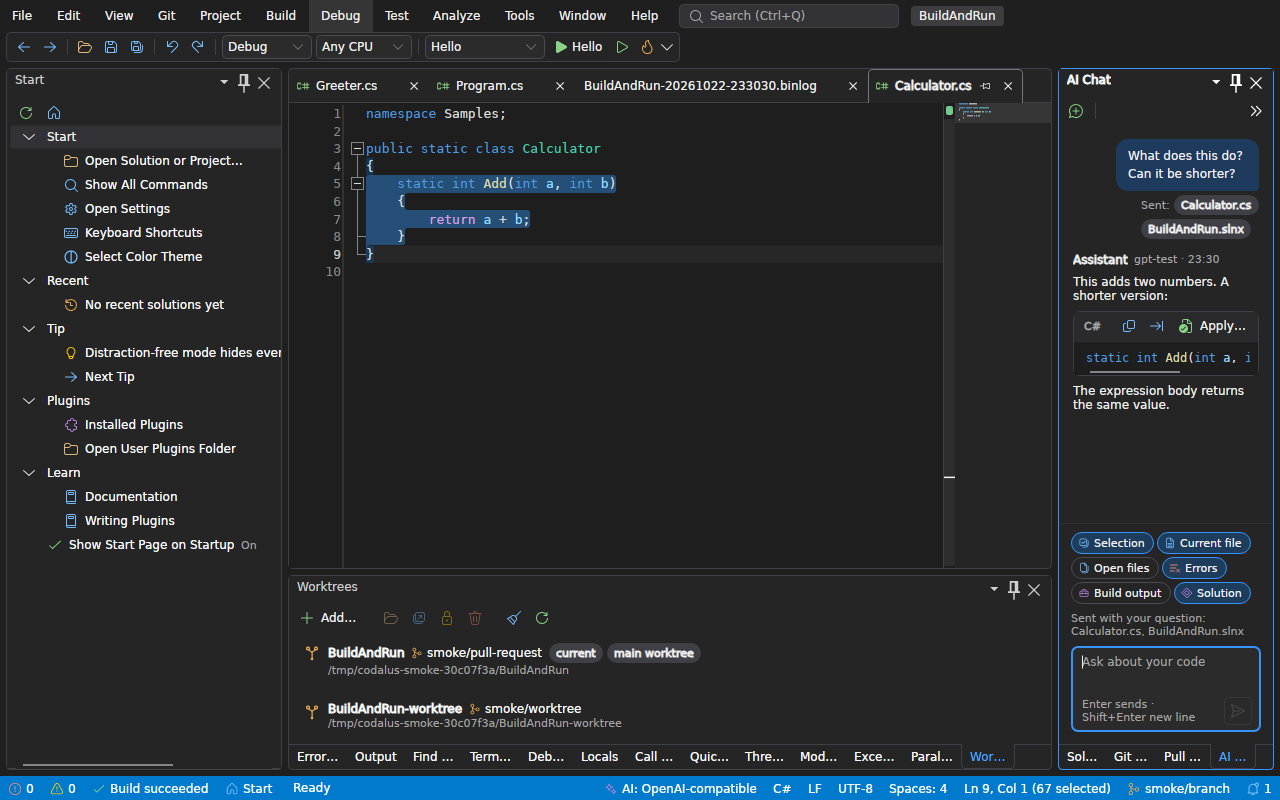1280x800 pixels.
Task: Enable the Open files context chip
Action: click(1114, 568)
